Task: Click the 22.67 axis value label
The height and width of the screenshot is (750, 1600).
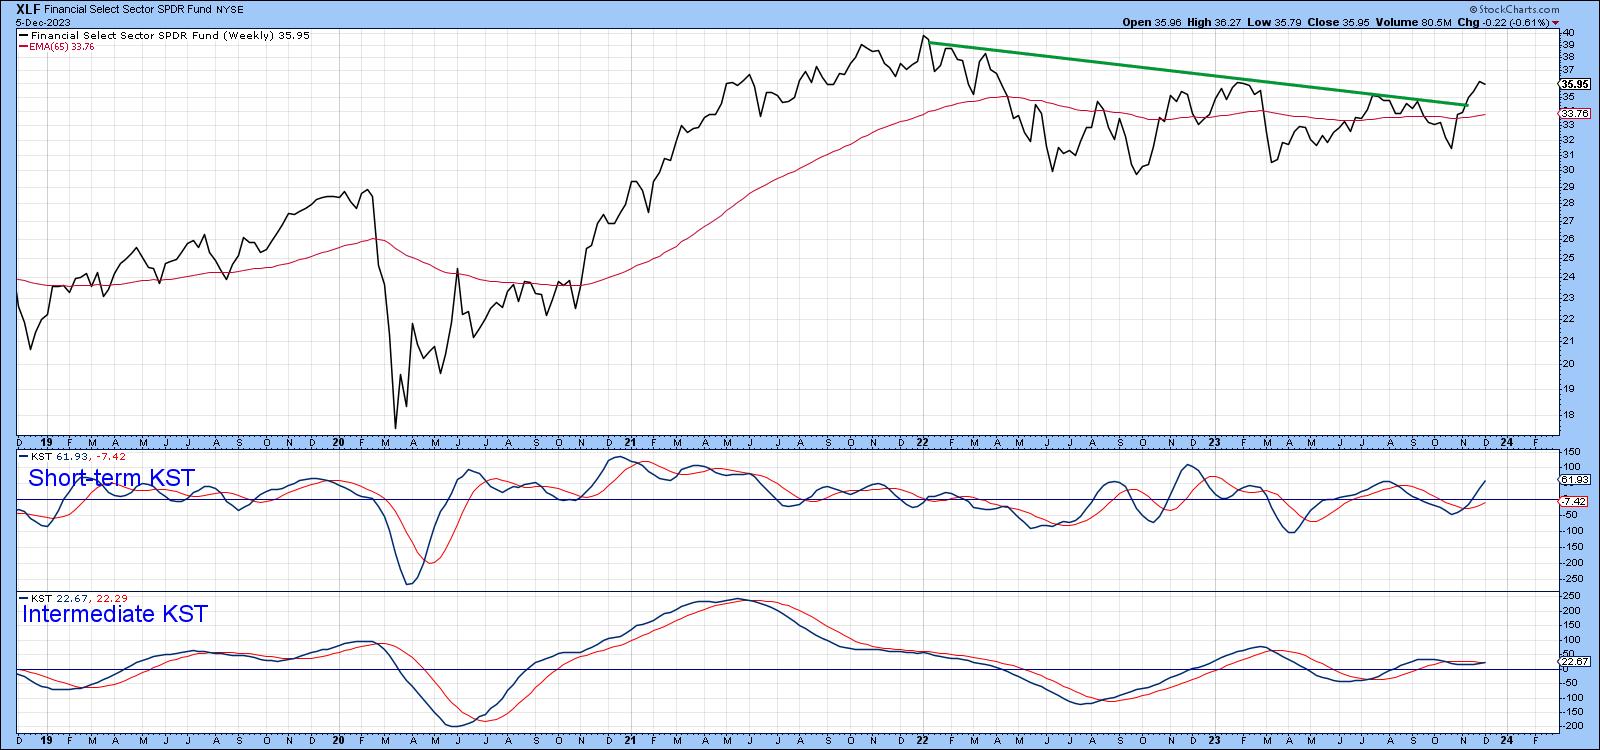Action: pos(1574,662)
